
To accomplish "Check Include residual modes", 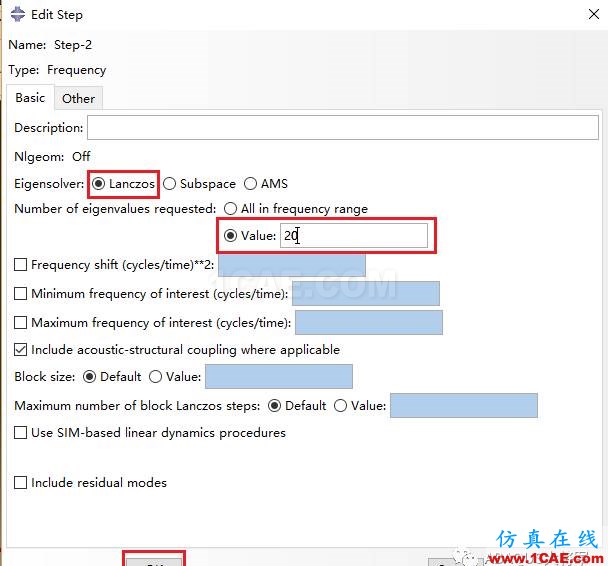I will pyautogui.click(x=20, y=483).
